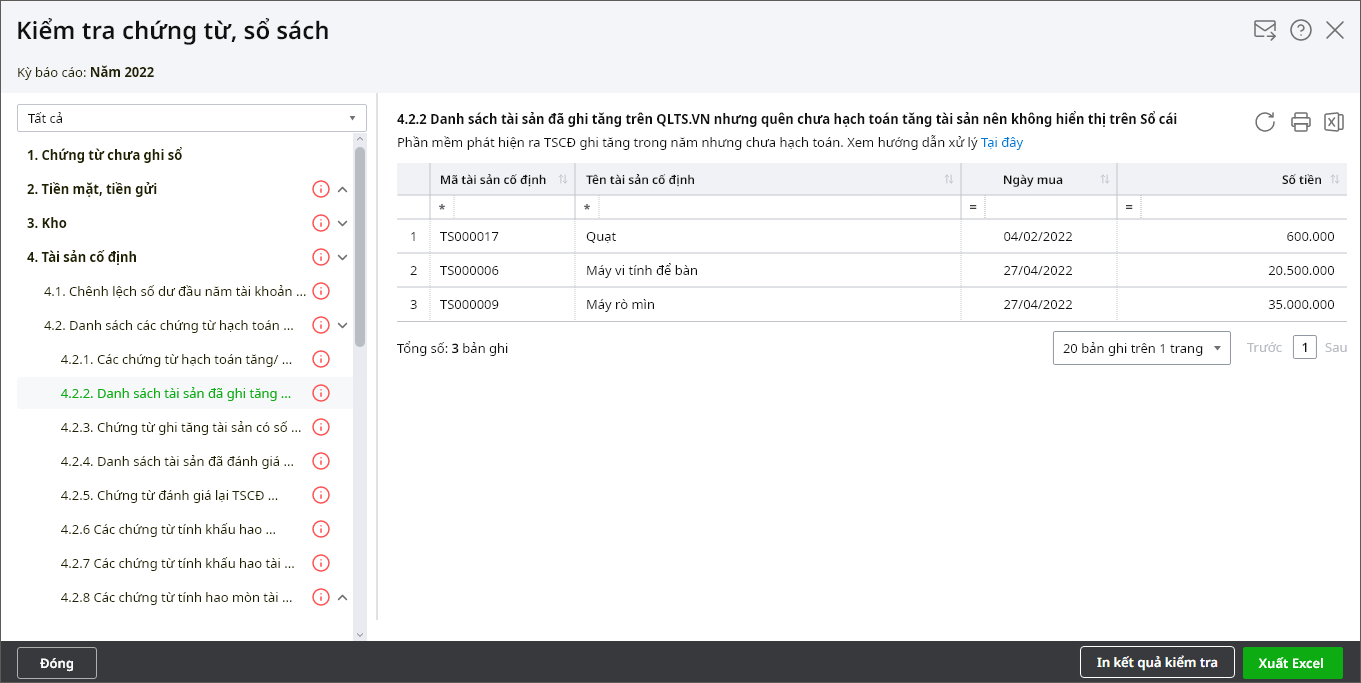The height and width of the screenshot is (683, 1361).
Task: Click the Excel export icon above the table
Action: point(1333,122)
